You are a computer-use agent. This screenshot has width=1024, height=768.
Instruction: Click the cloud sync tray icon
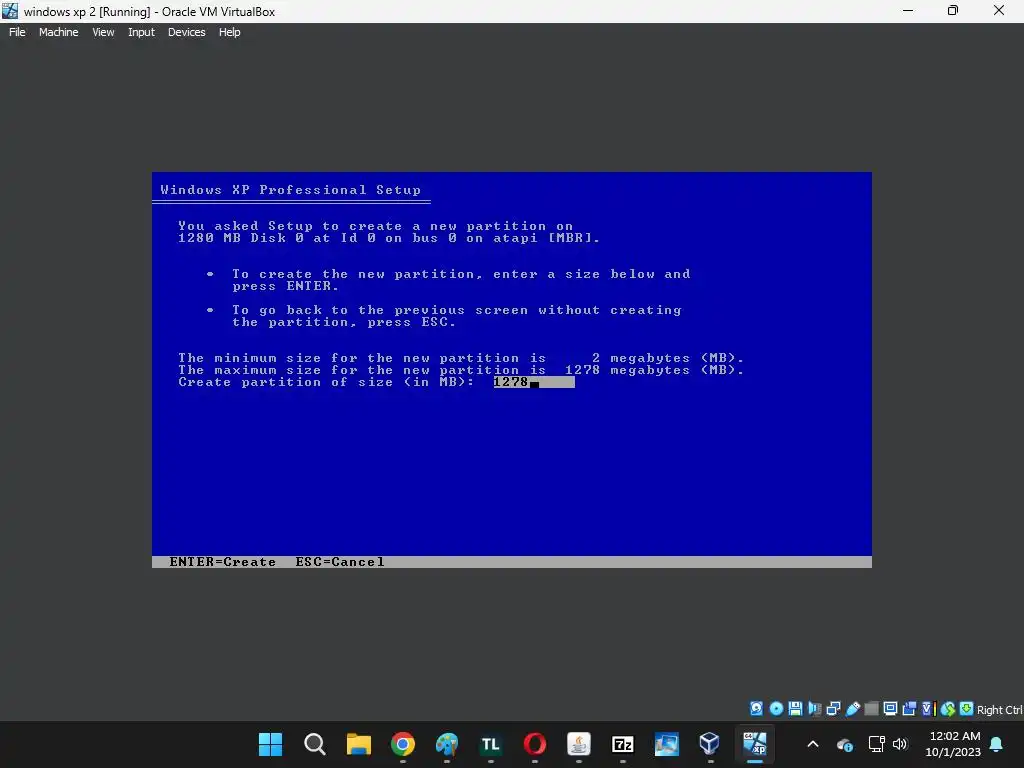tap(844, 744)
